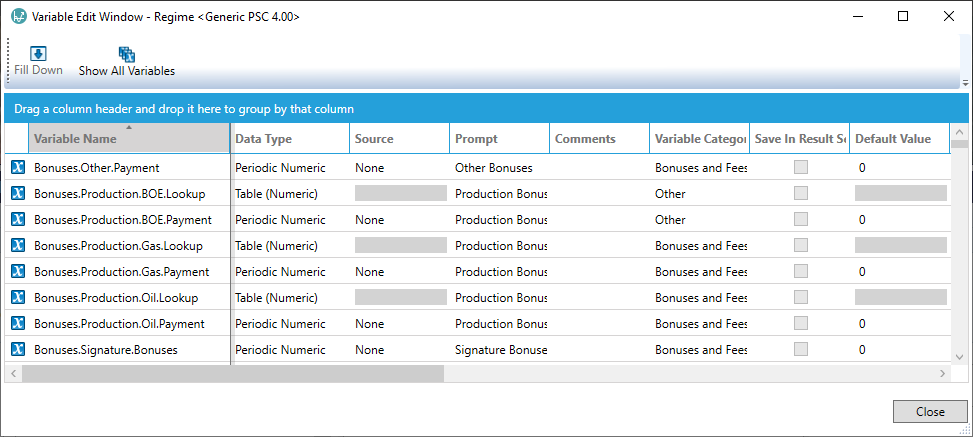Select Bonuses.Production.Oil.Payment variable name cell

(129, 324)
